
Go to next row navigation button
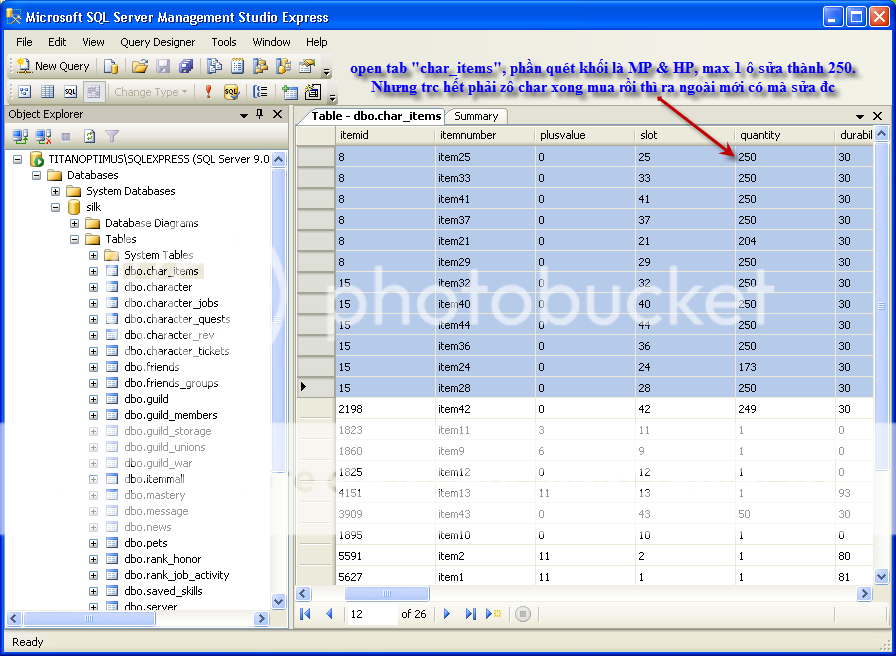(x=447, y=614)
